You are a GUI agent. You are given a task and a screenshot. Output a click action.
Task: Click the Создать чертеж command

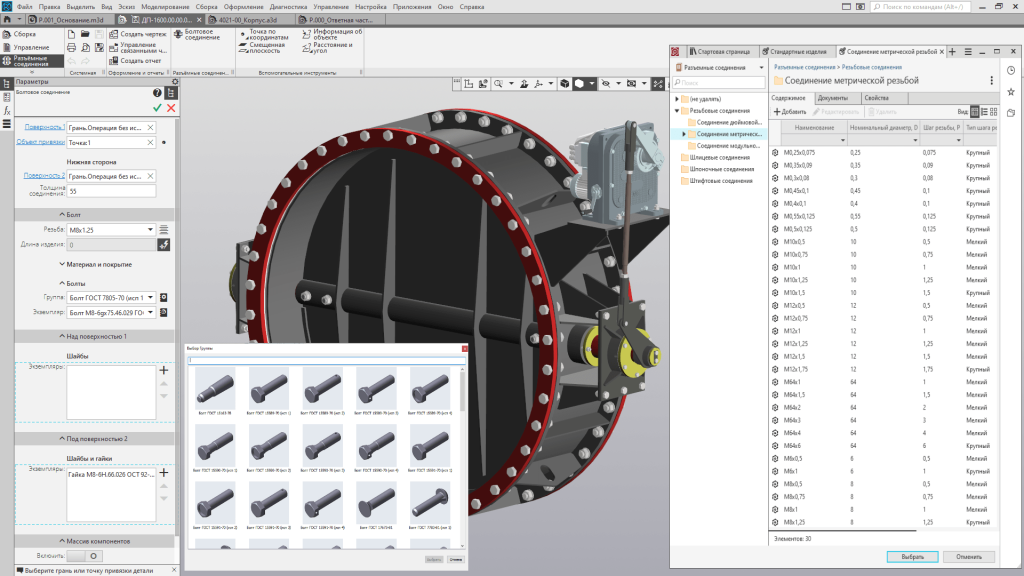tap(138, 34)
